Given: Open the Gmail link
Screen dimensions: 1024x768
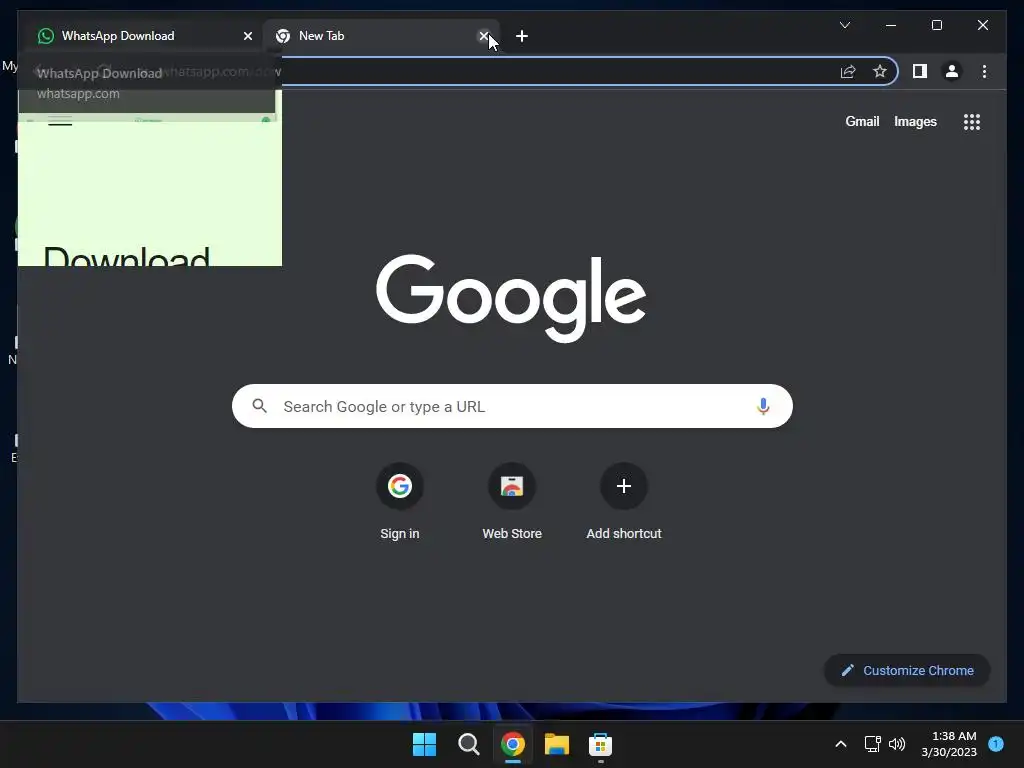Looking at the screenshot, I should (x=862, y=121).
